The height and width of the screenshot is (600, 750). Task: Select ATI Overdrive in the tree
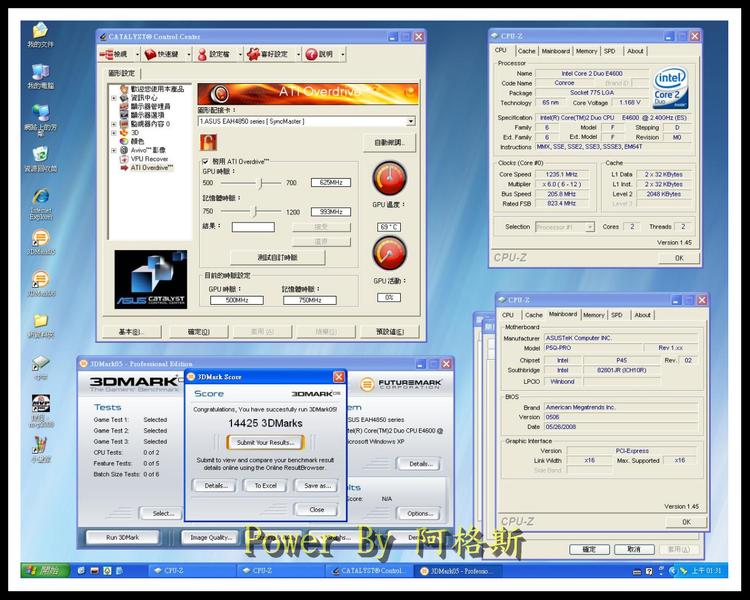(152, 167)
